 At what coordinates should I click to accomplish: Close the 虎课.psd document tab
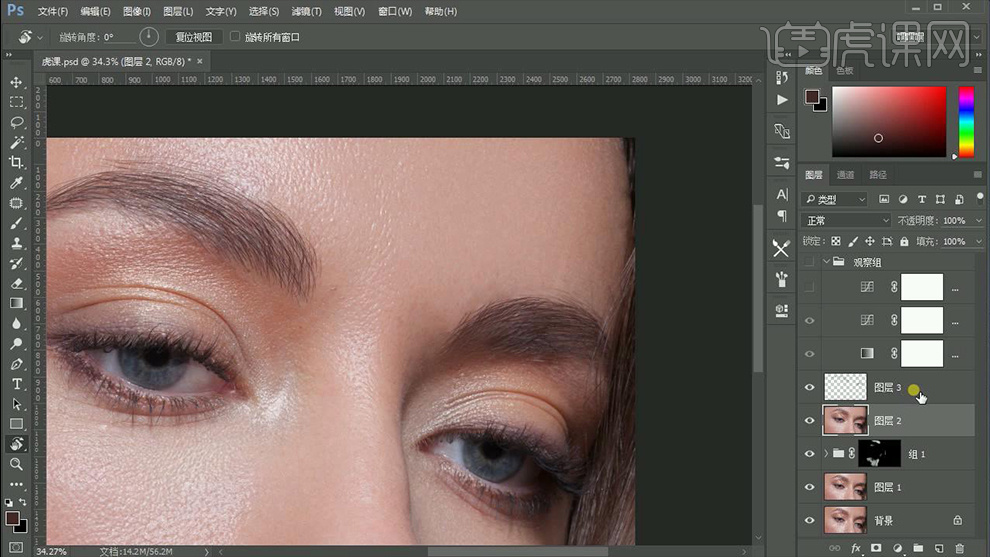(199, 61)
